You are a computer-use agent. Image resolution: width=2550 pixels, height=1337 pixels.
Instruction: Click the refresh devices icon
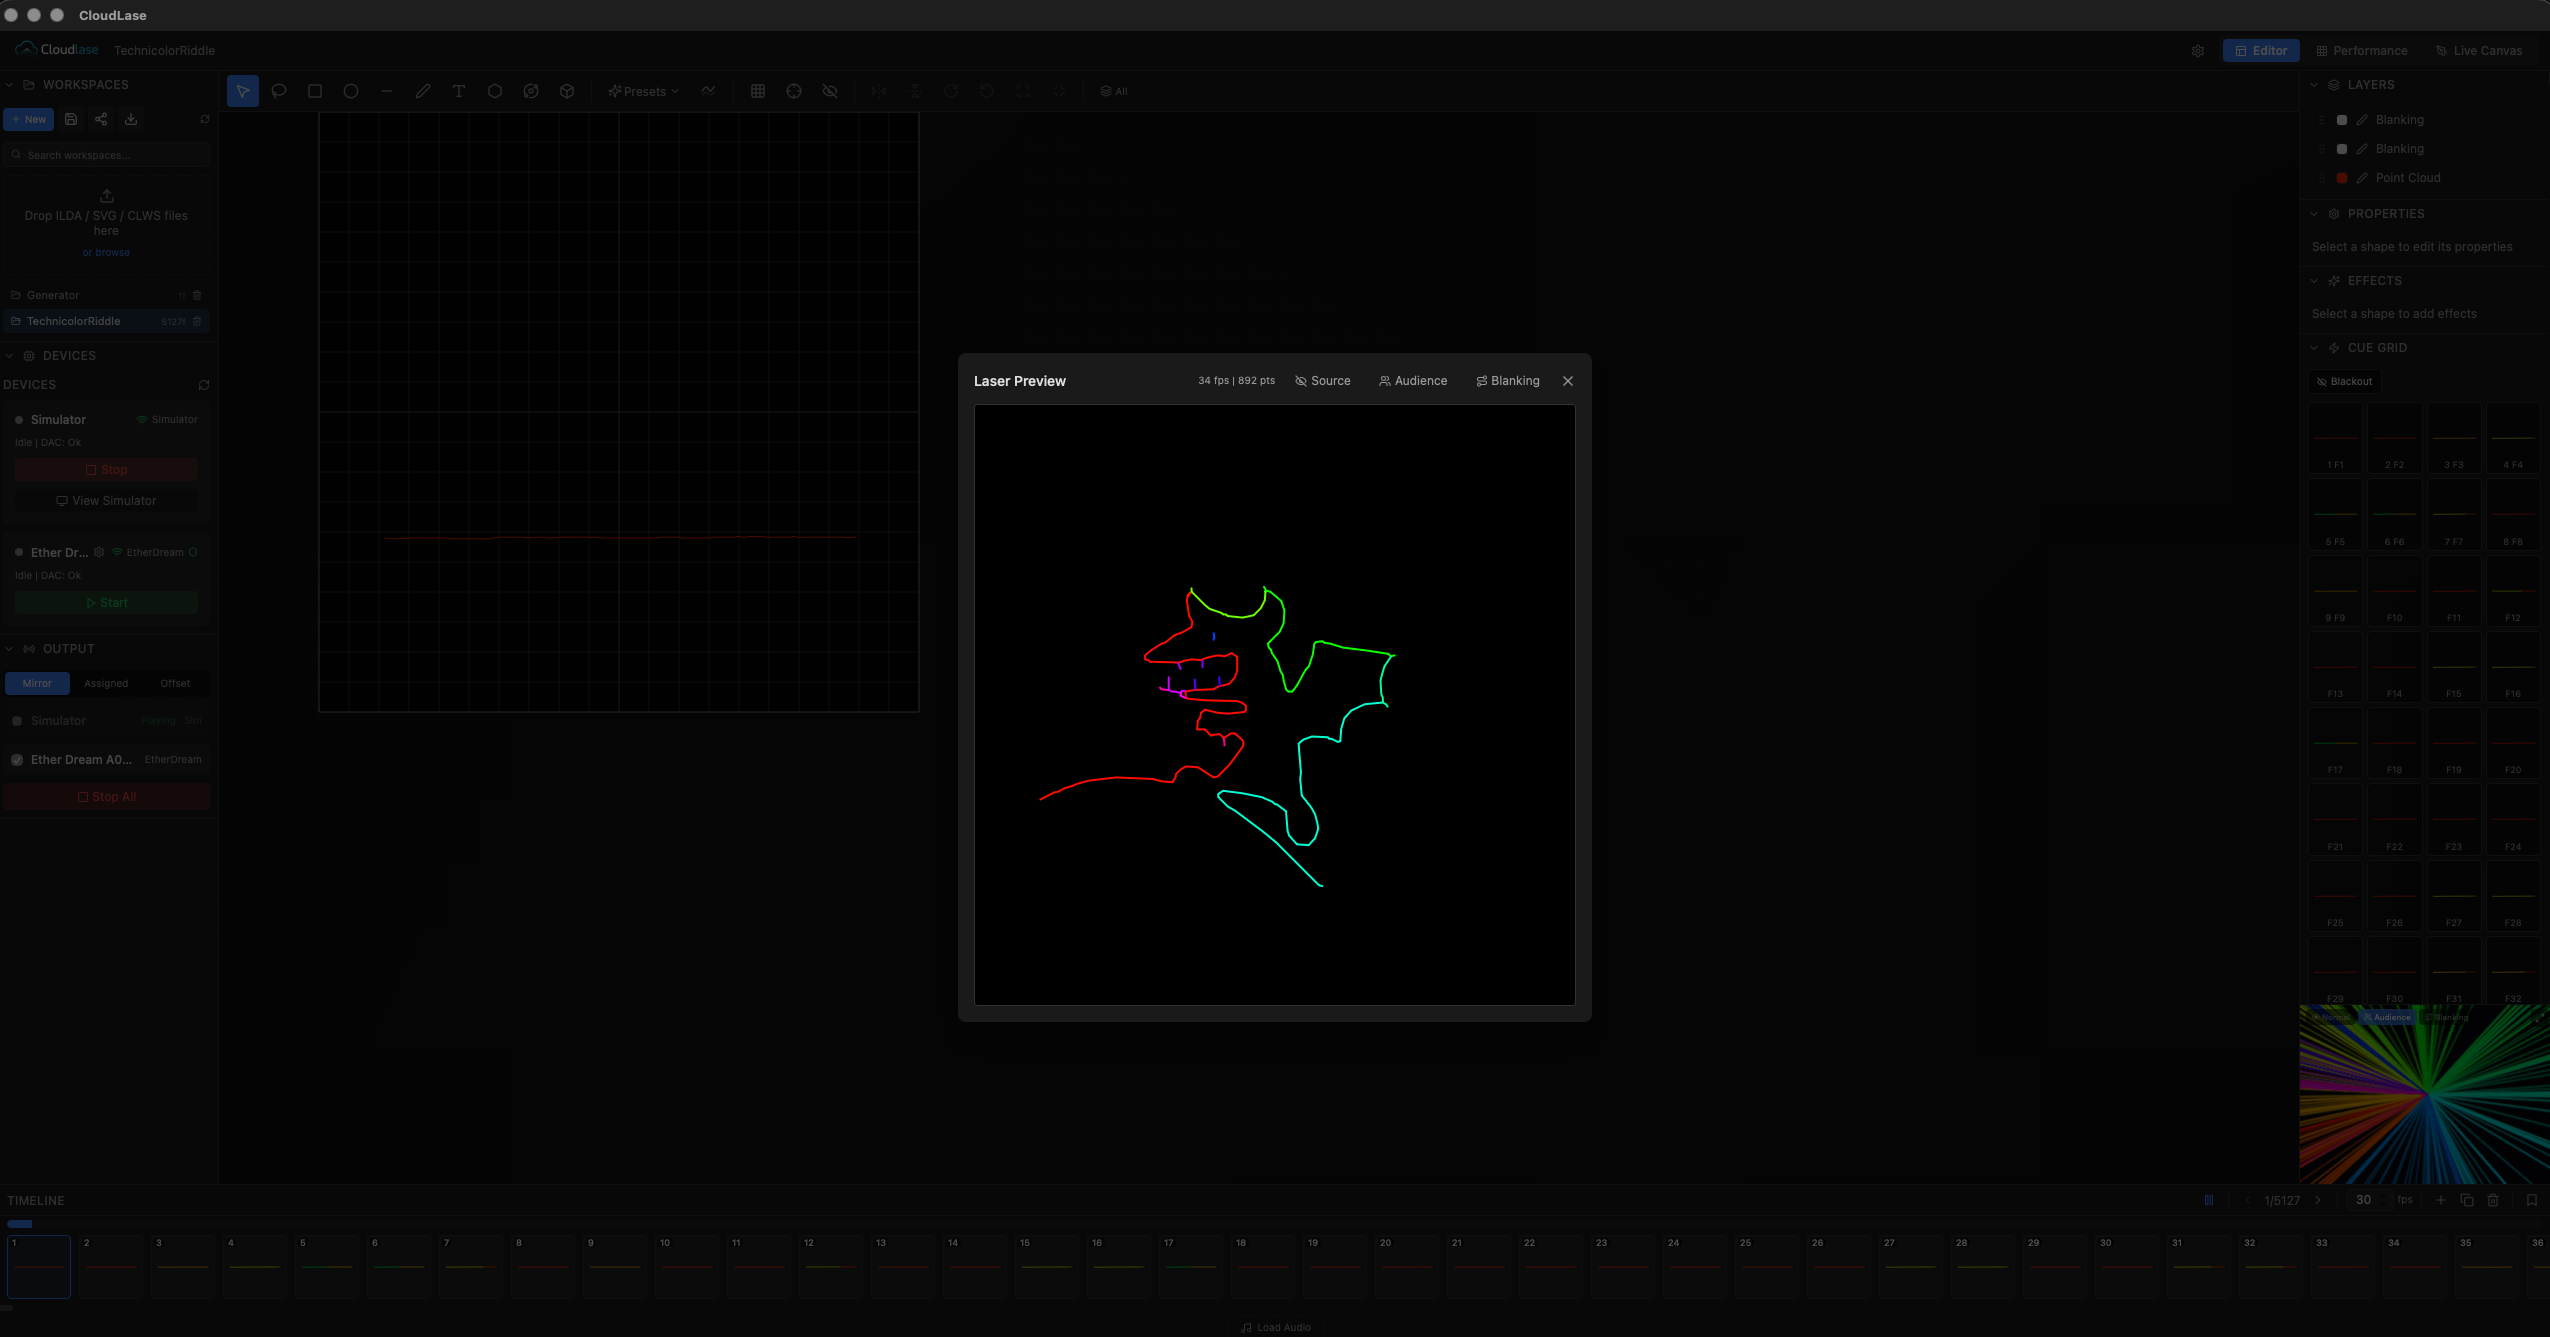(x=204, y=385)
